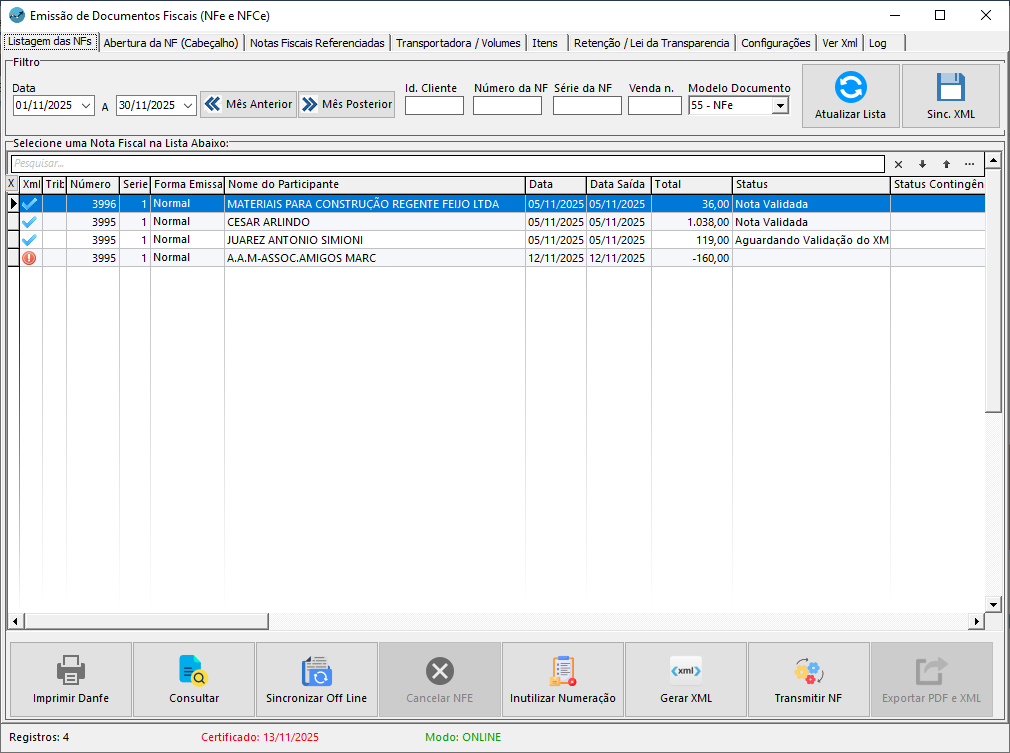The image size is (1010, 753).
Task: Go to Mês Posterior
Action: 346,105
